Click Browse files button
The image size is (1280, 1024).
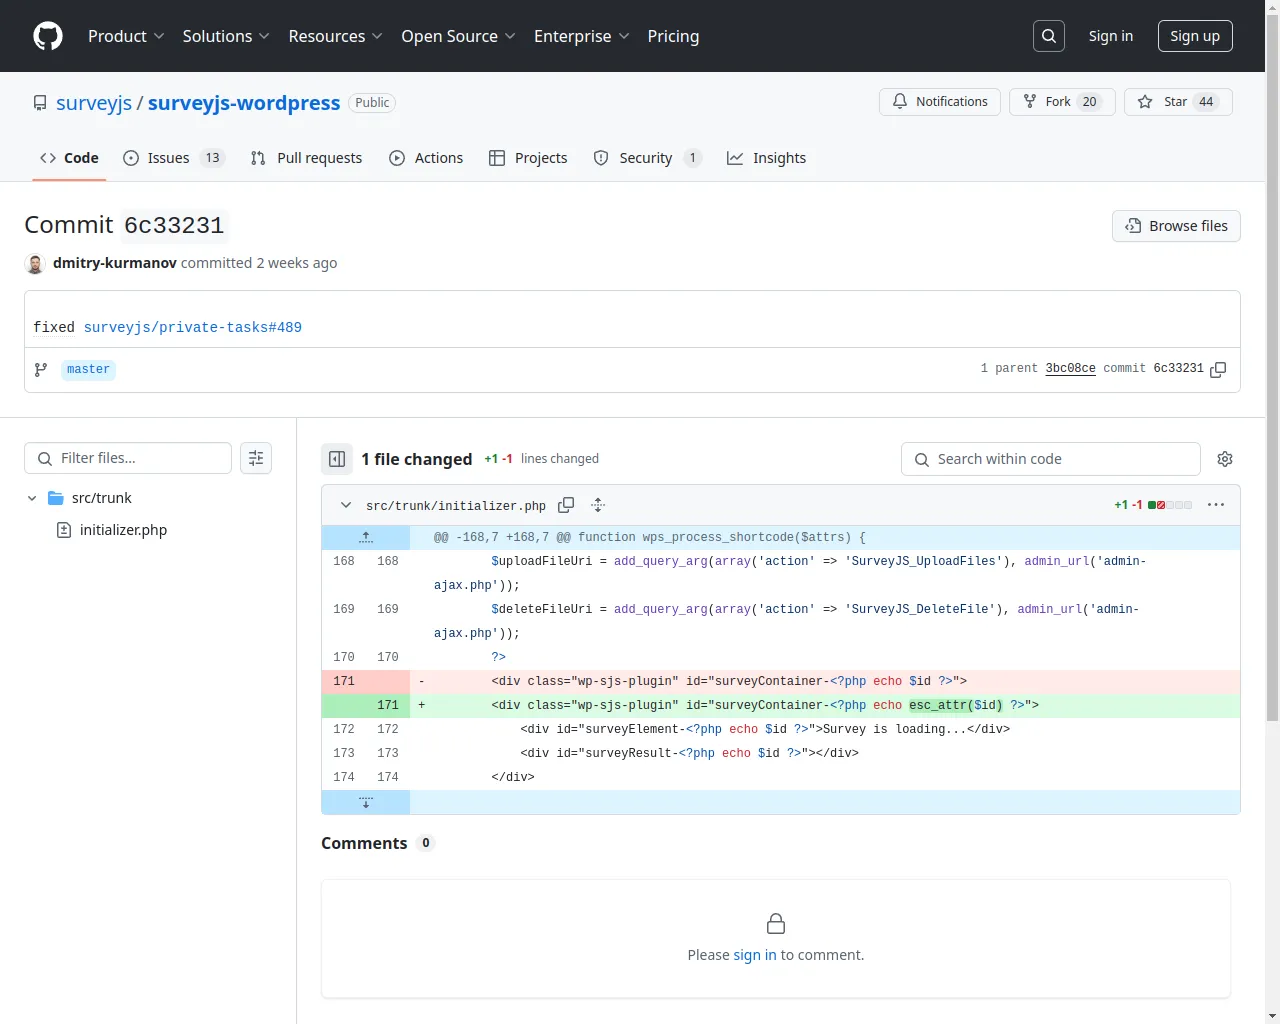[x=1176, y=226]
